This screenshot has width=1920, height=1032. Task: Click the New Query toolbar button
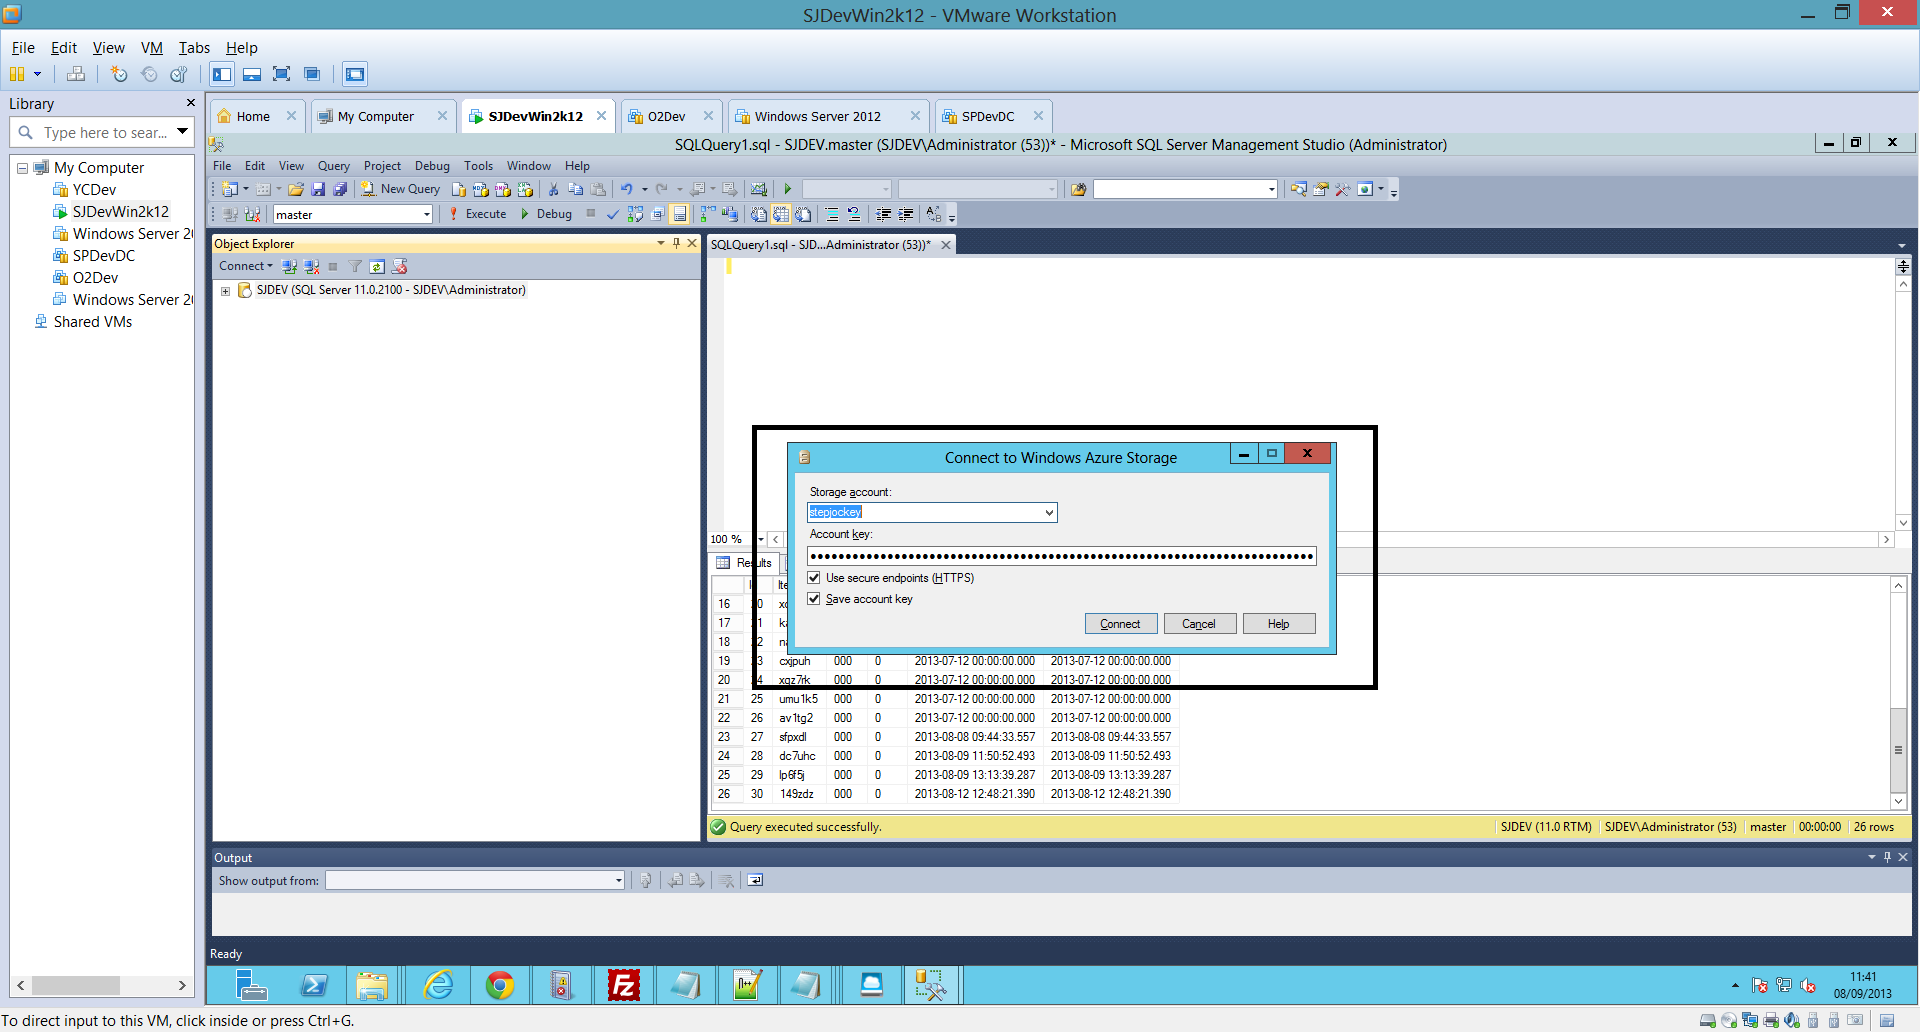tap(401, 189)
